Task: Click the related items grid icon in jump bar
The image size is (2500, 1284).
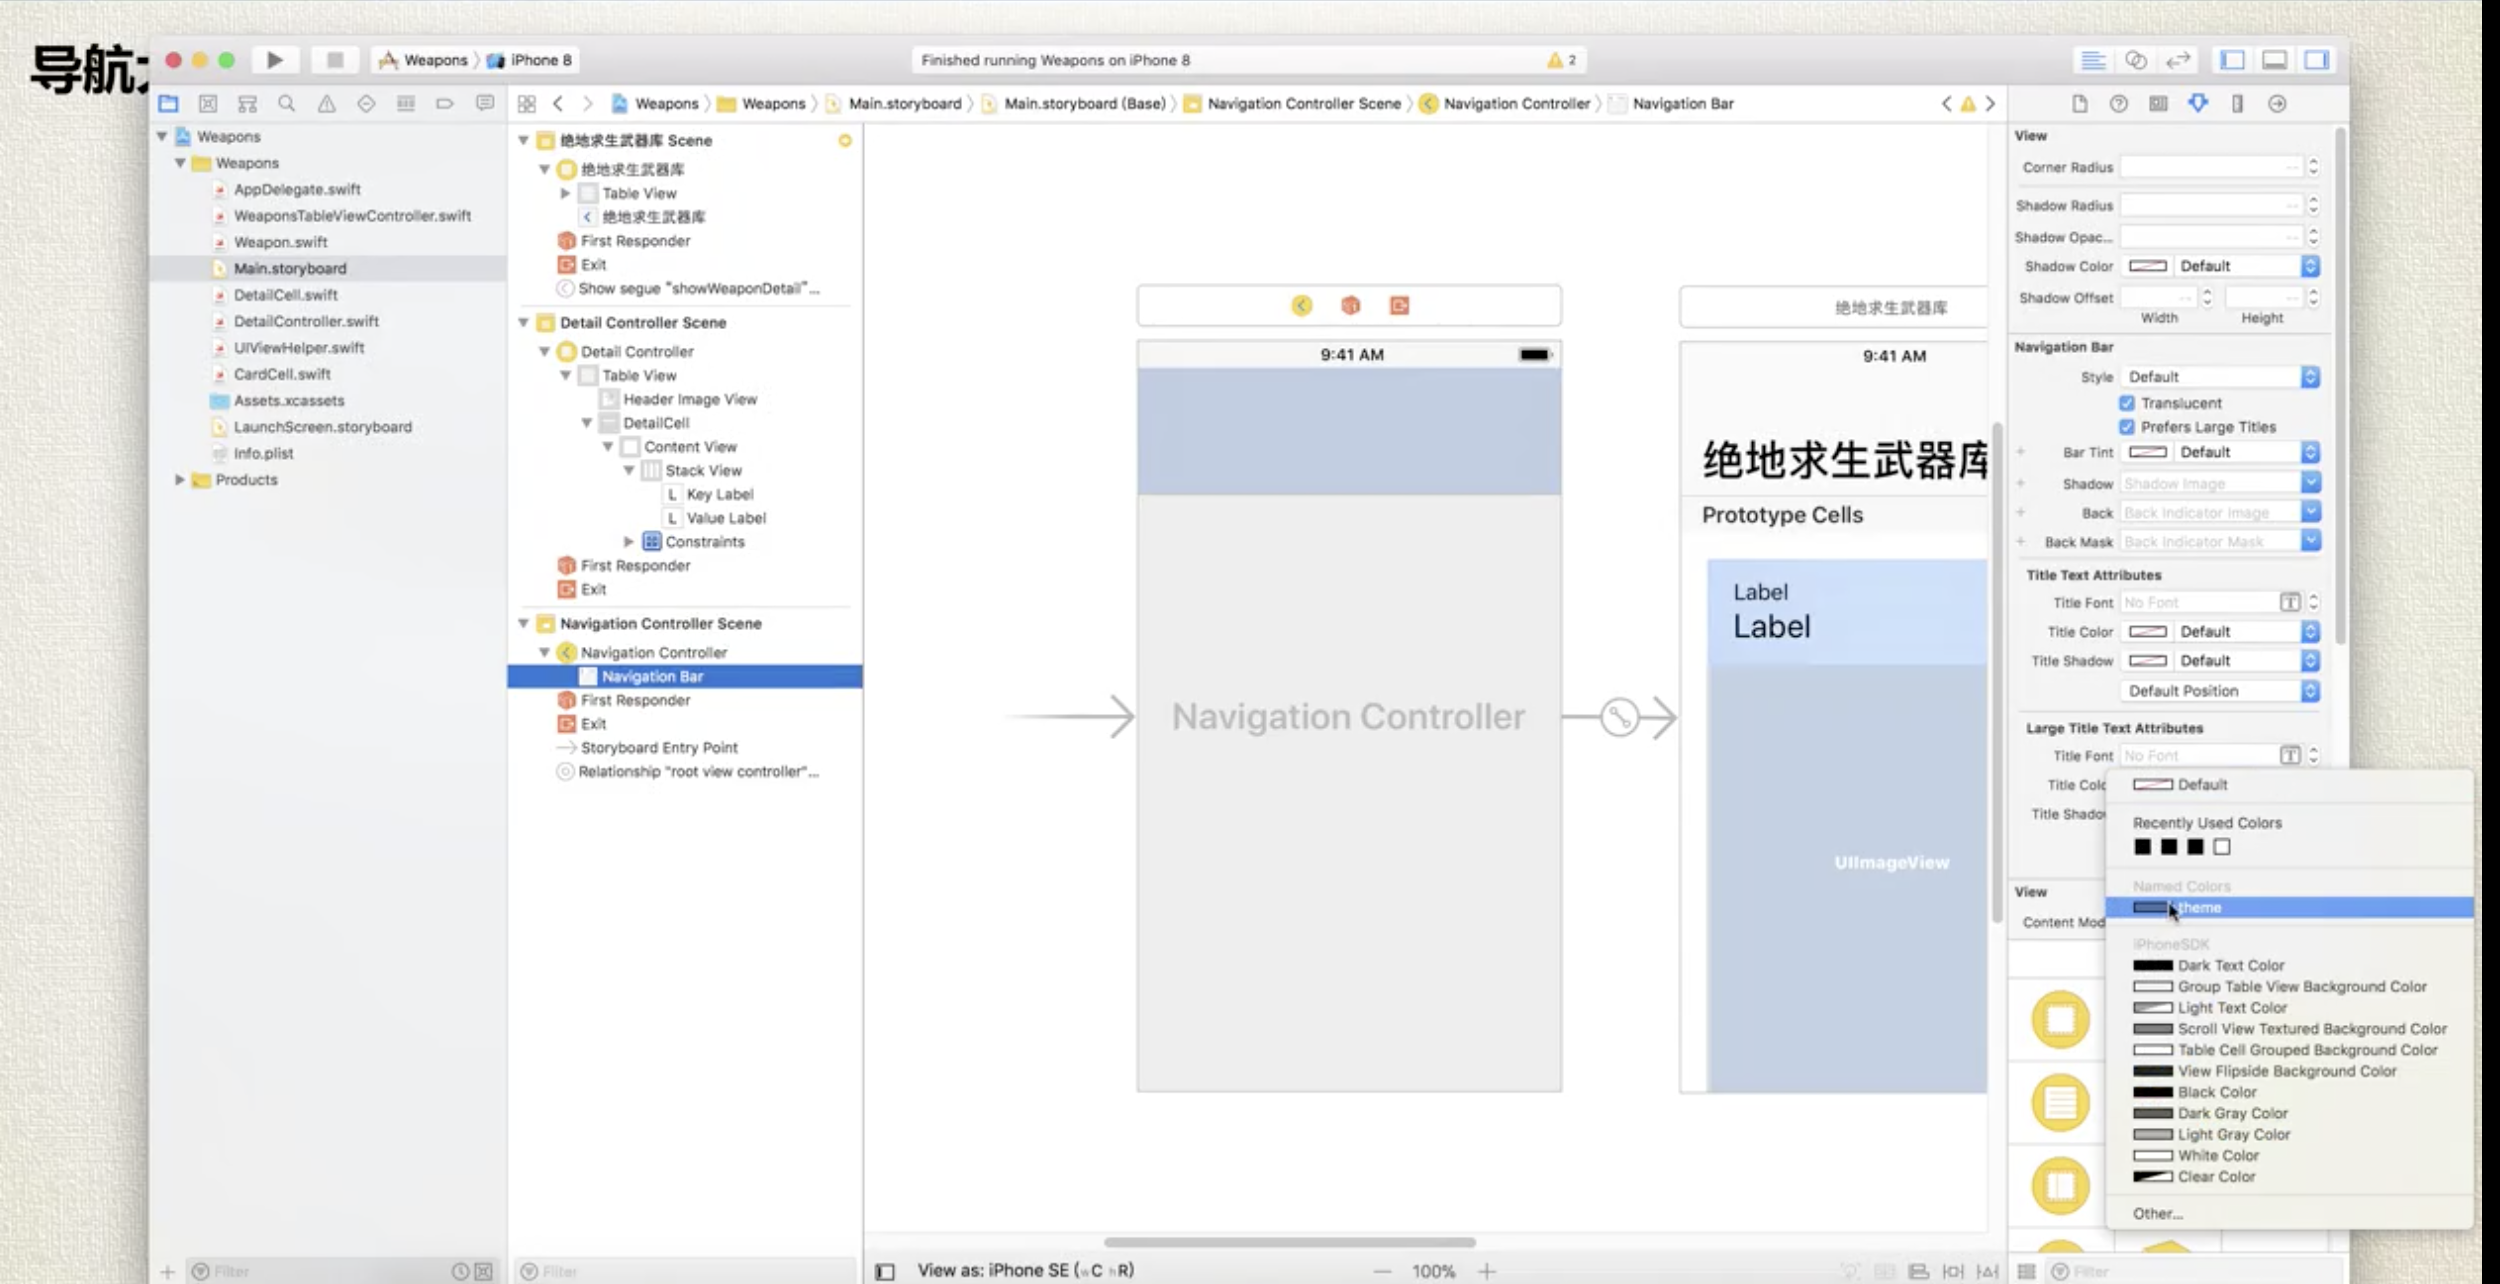Action: coord(526,103)
